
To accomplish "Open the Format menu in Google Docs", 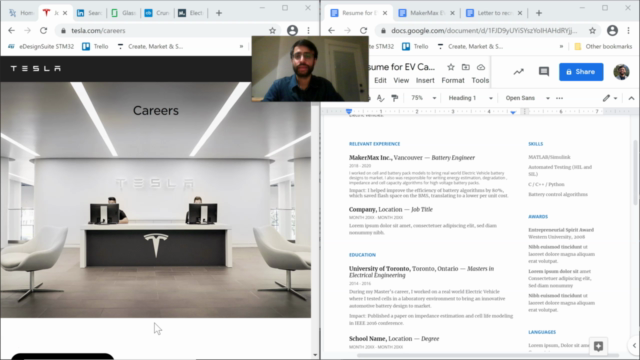I will click(x=453, y=80).
